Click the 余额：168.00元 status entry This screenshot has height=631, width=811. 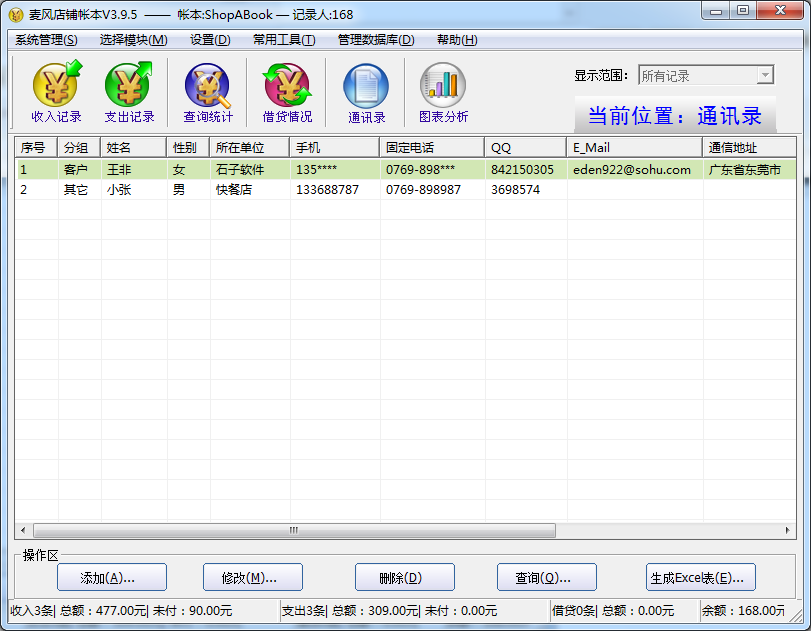[x=743, y=611]
